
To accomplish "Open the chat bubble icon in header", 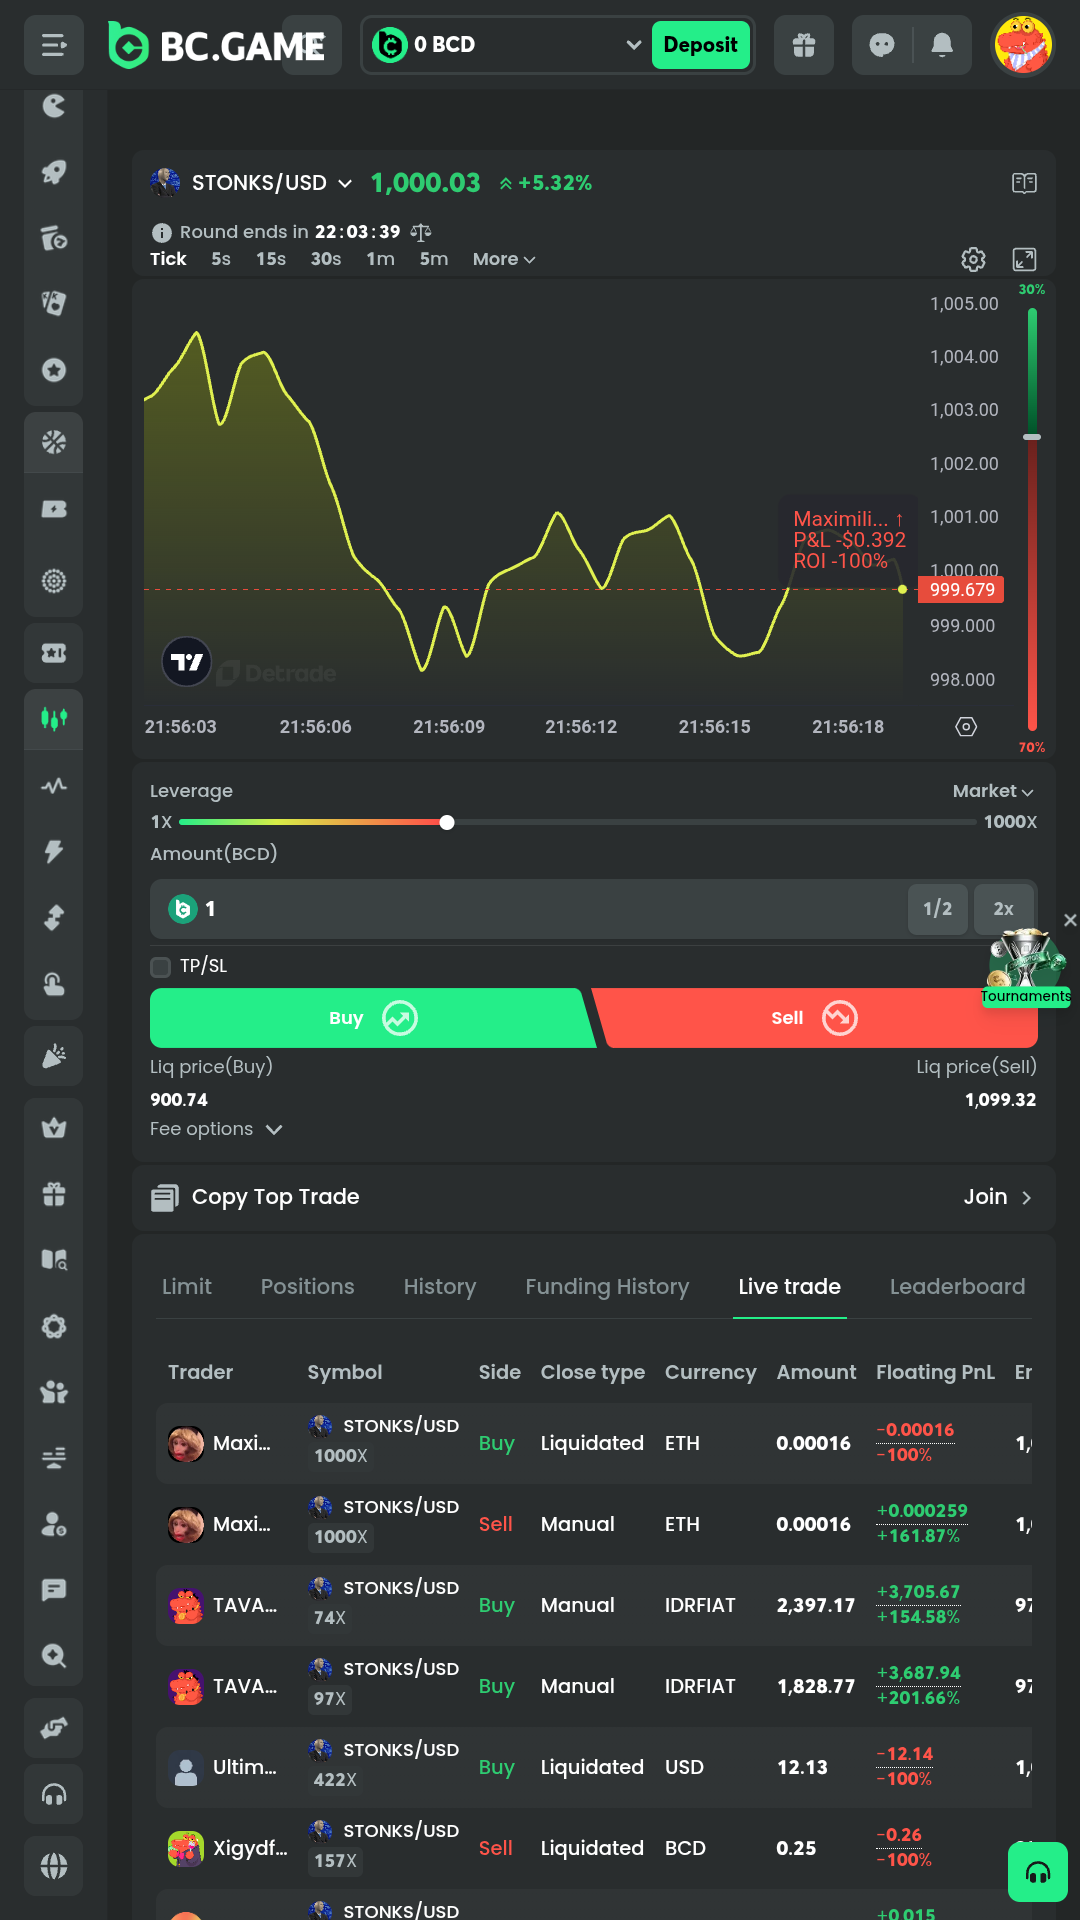I will [882, 45].
